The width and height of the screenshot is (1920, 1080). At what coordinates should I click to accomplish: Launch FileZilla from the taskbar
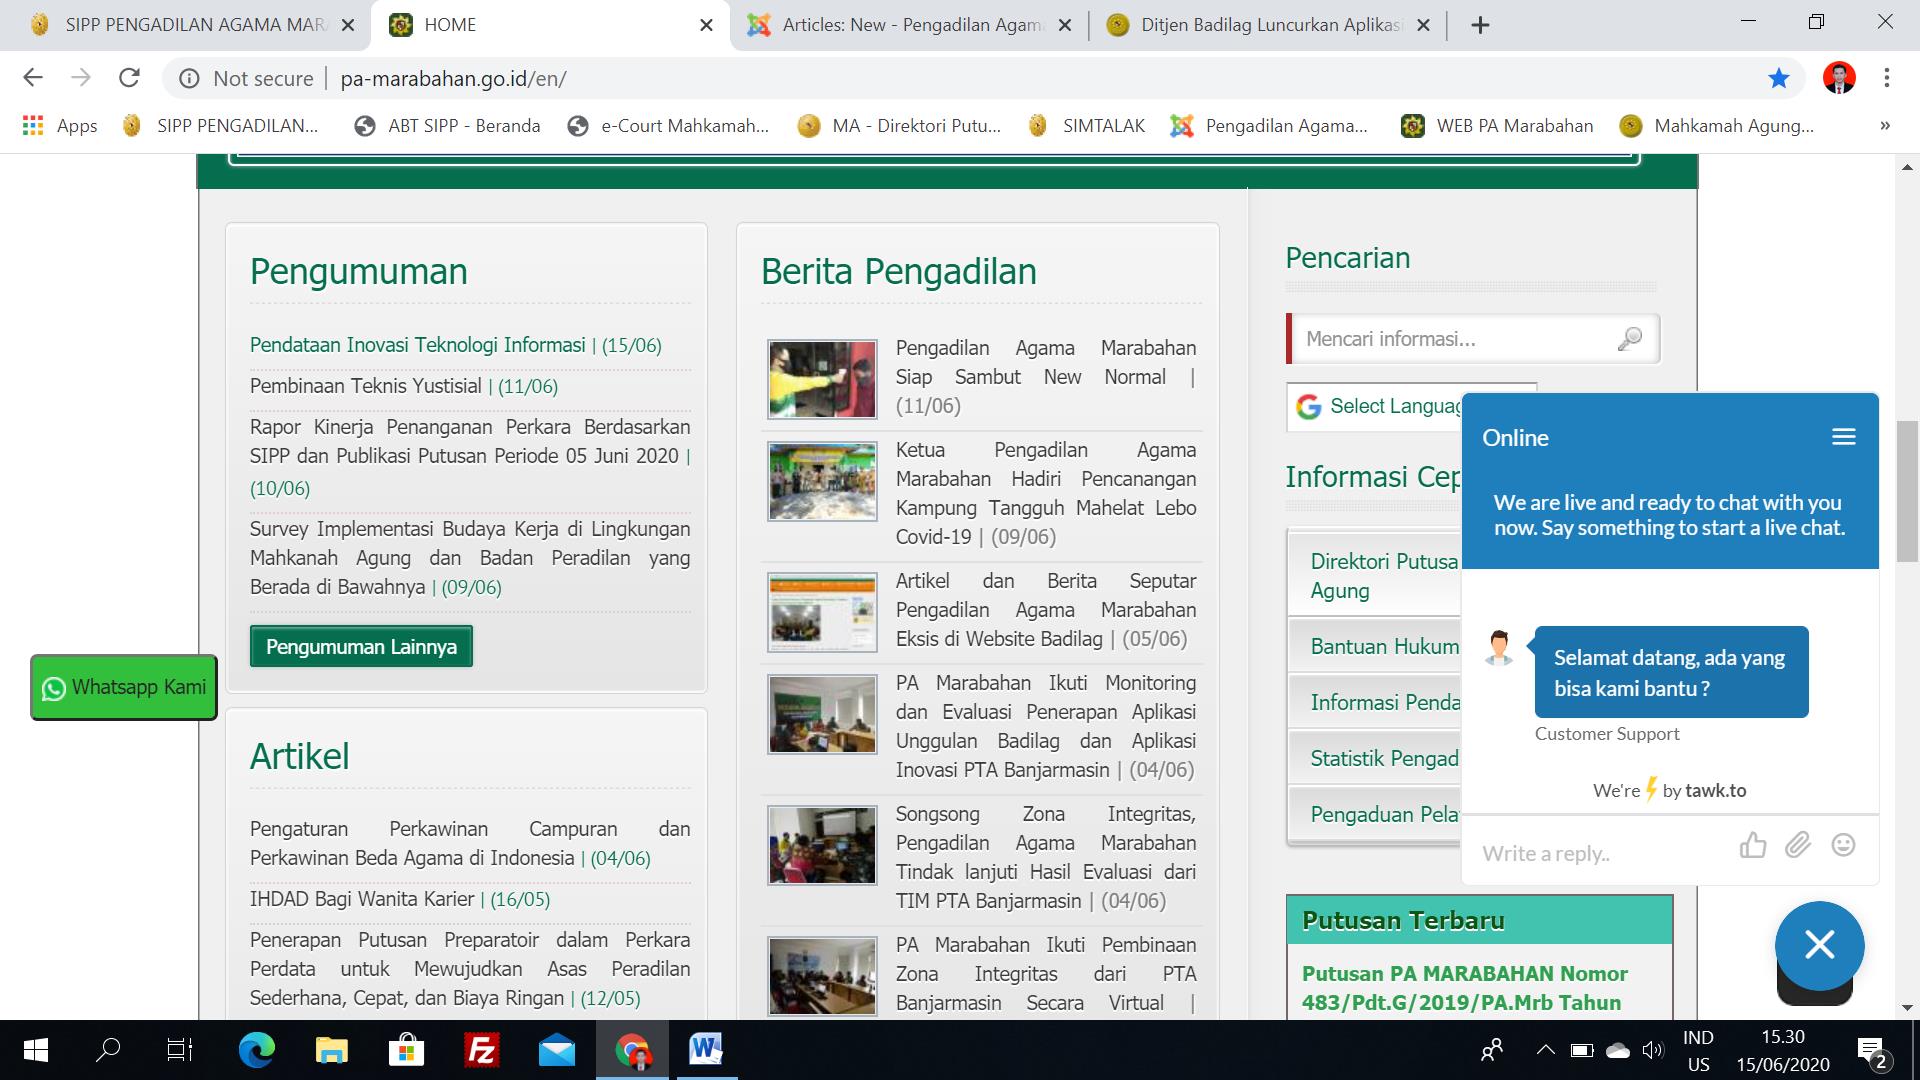pyautogui.click(x=481, y=1050)
